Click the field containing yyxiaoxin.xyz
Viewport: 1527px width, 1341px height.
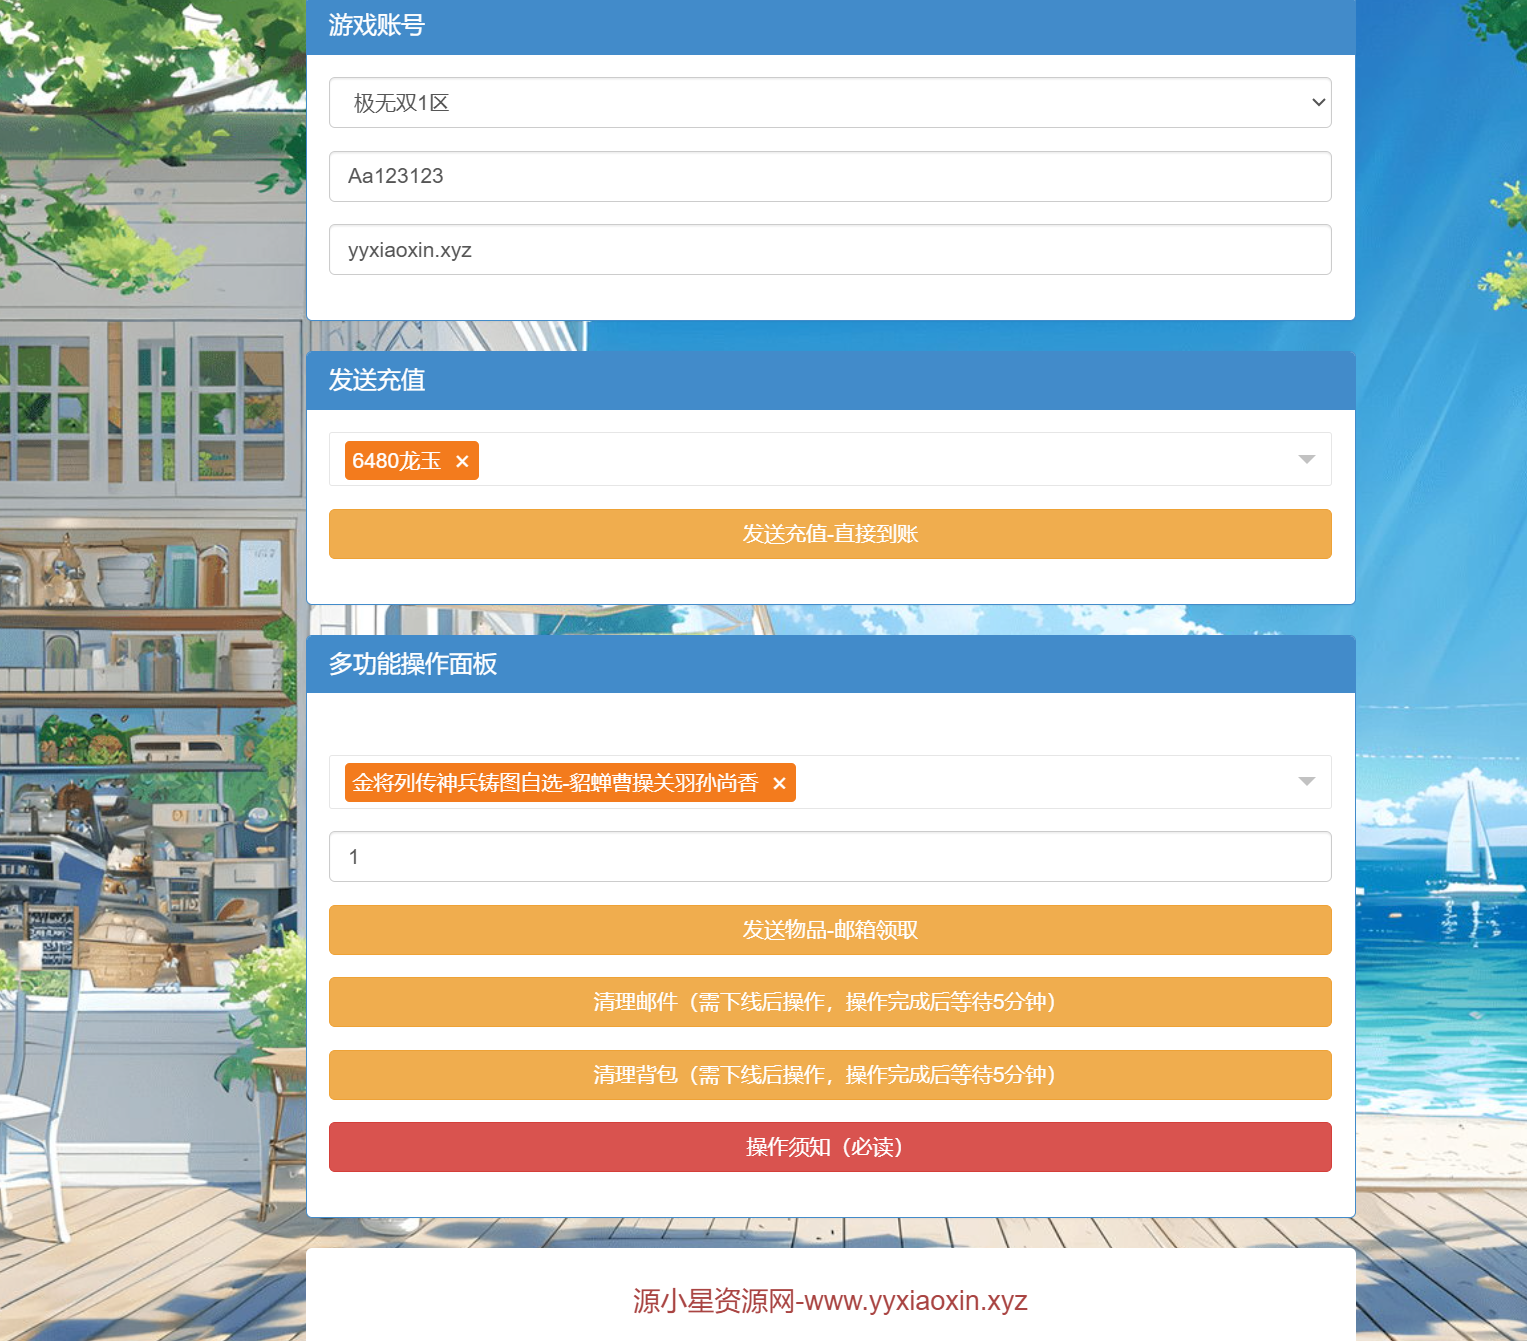tap(829, 250)
